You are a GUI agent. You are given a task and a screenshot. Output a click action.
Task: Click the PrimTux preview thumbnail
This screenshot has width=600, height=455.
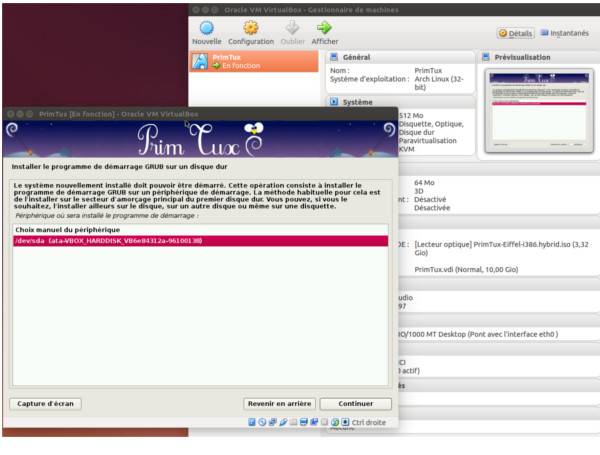[539, 111]
